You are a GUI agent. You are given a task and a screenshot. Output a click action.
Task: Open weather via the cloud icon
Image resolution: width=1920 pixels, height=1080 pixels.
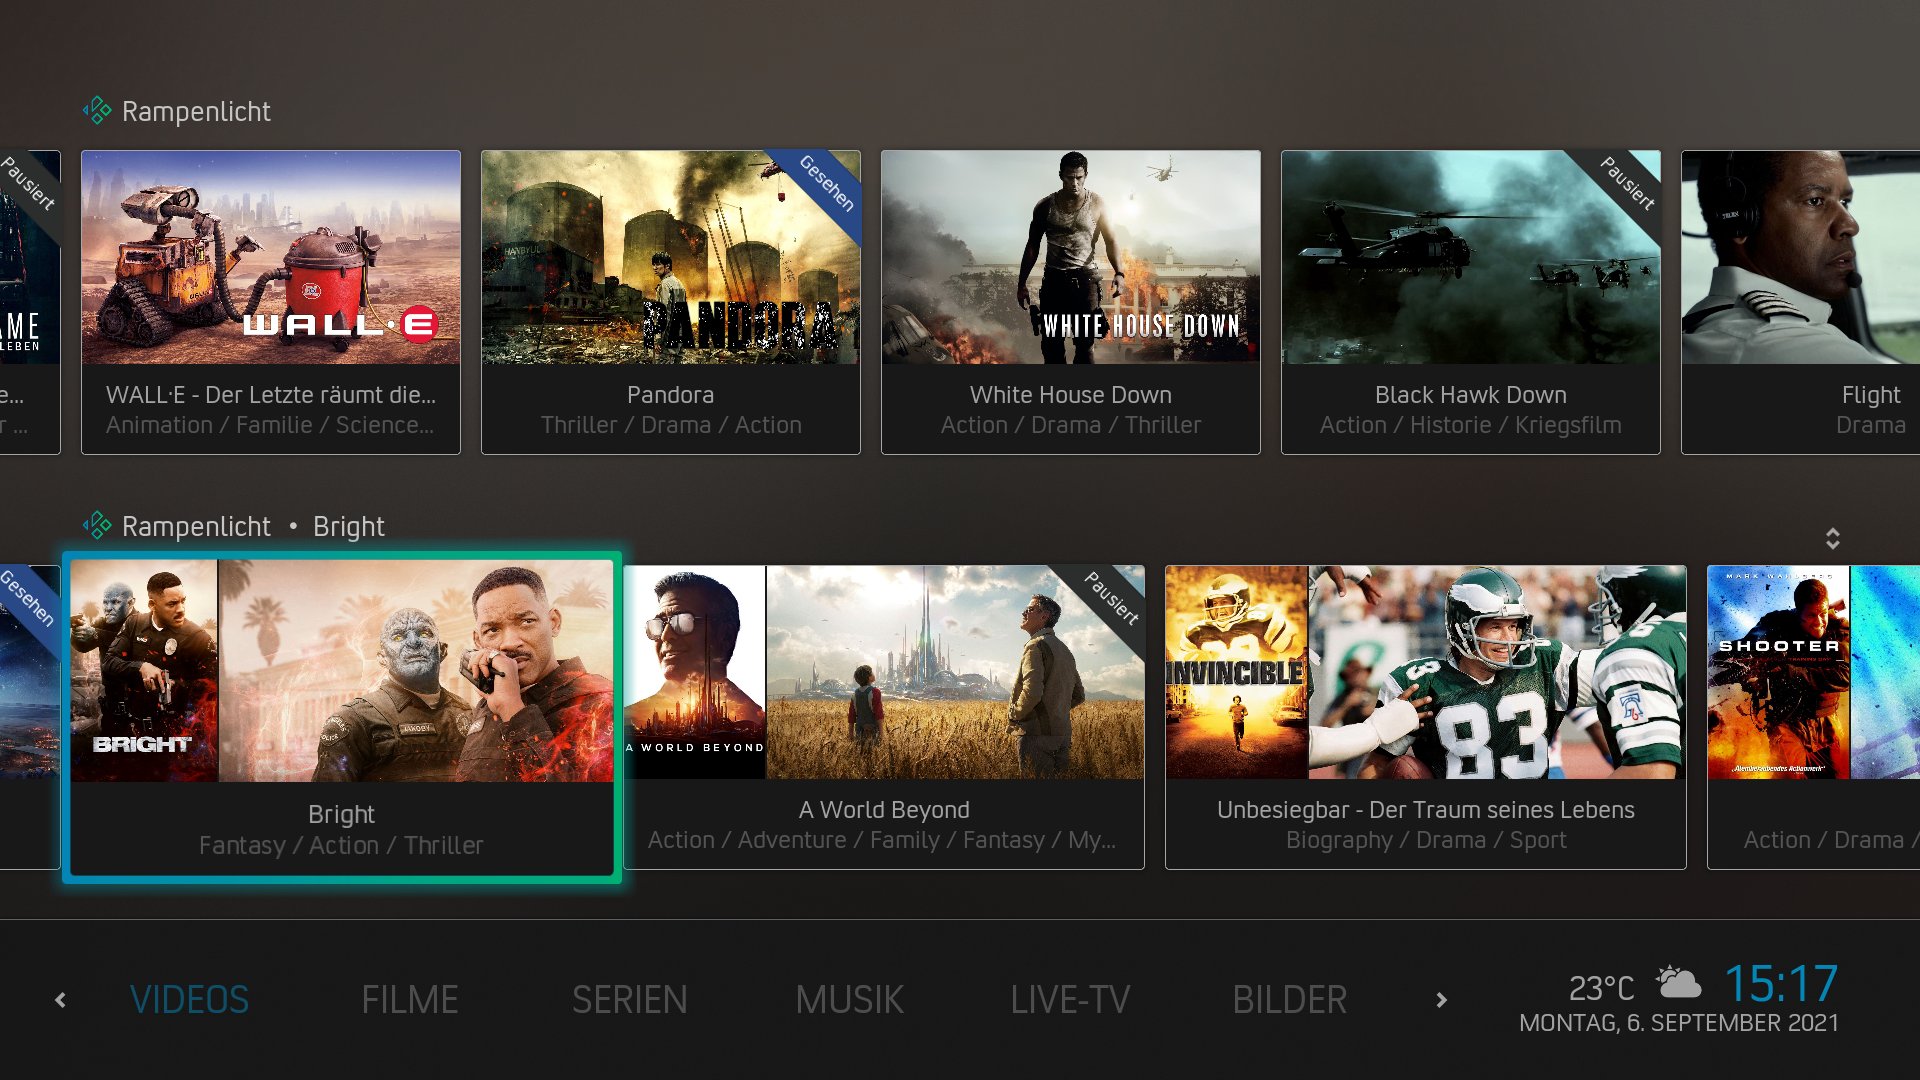click(x=1679, y=983)
